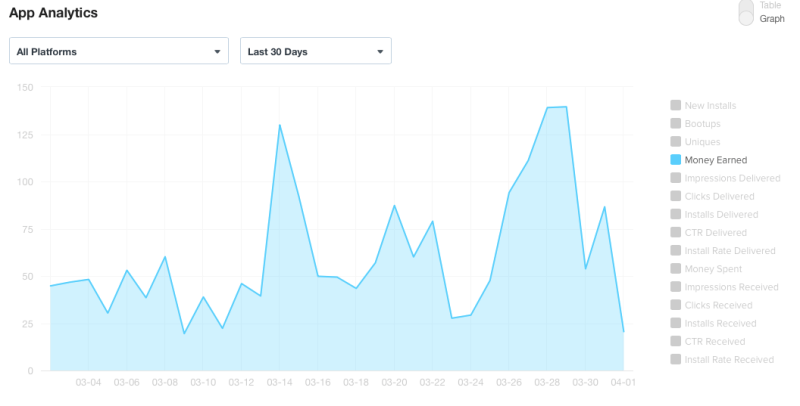Check the Bootups legend box
800x406 pixels.
(676, 123)
